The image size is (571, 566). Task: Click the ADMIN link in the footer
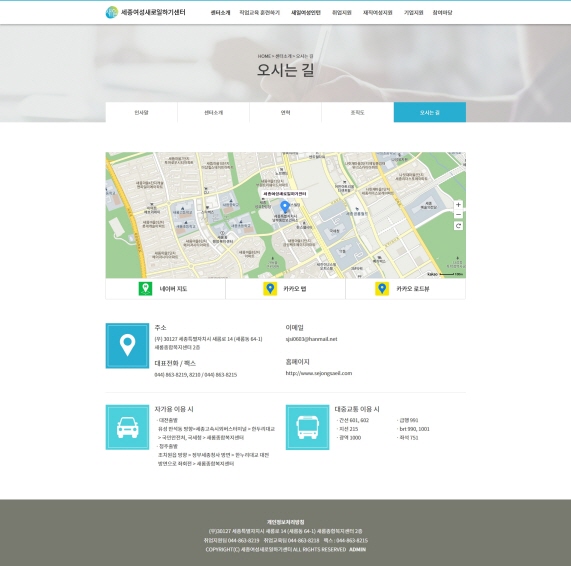tap(357, 549)
